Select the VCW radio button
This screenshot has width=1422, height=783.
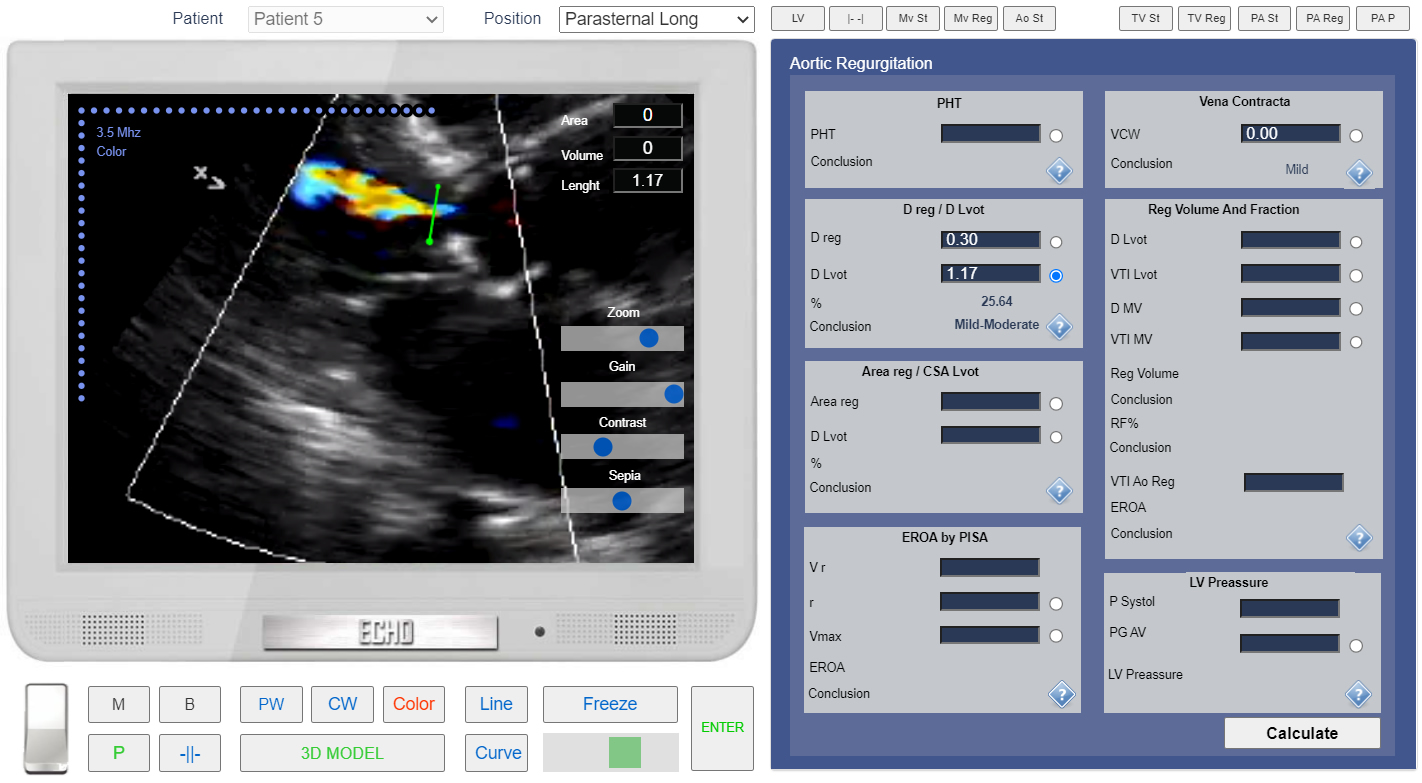[x=1356, y=134]
